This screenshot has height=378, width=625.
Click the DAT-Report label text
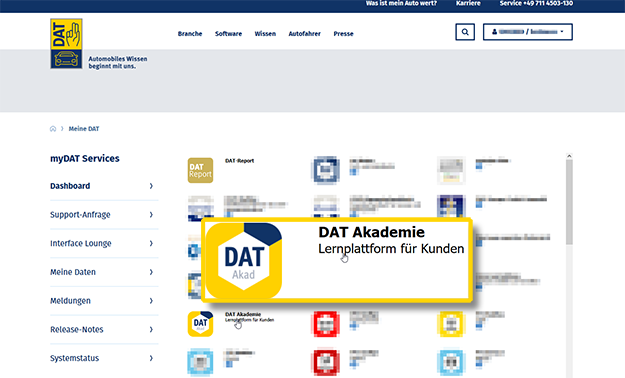[240, 161]
